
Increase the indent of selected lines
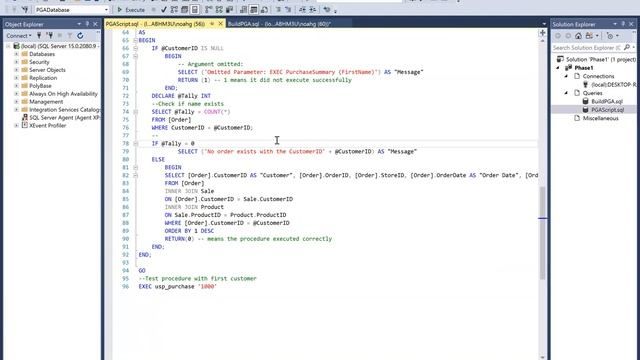click(313, 9)
